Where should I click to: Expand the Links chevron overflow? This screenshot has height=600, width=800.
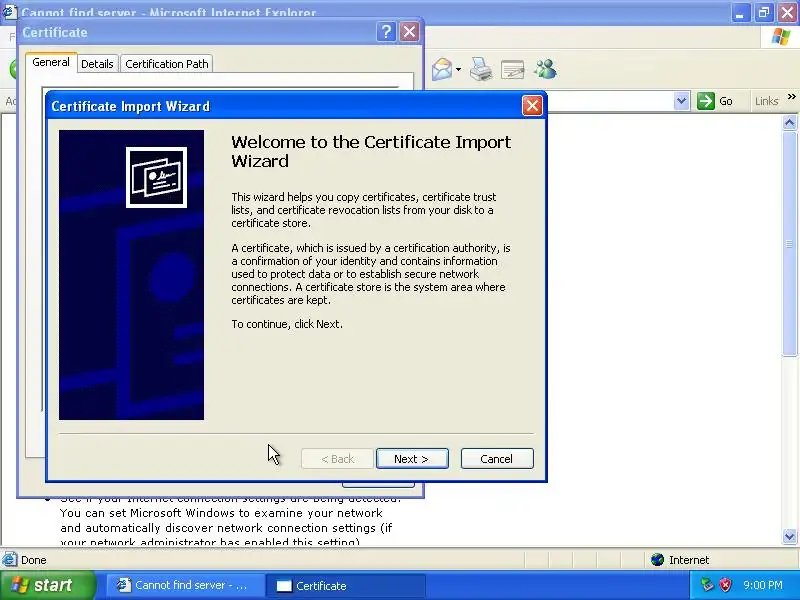click(x=791, y=96)
